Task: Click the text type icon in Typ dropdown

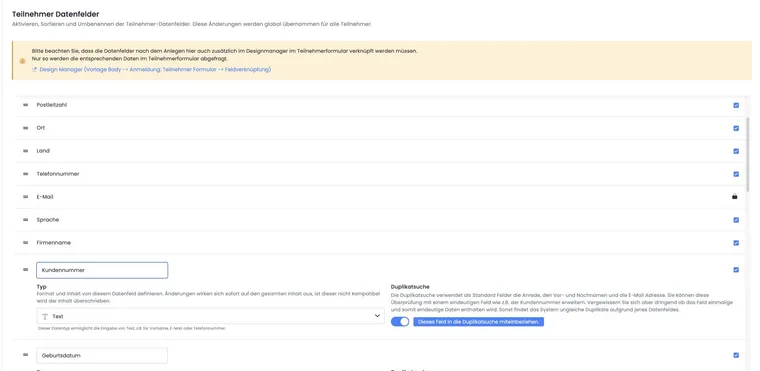Action: click(x=45, y=316)
